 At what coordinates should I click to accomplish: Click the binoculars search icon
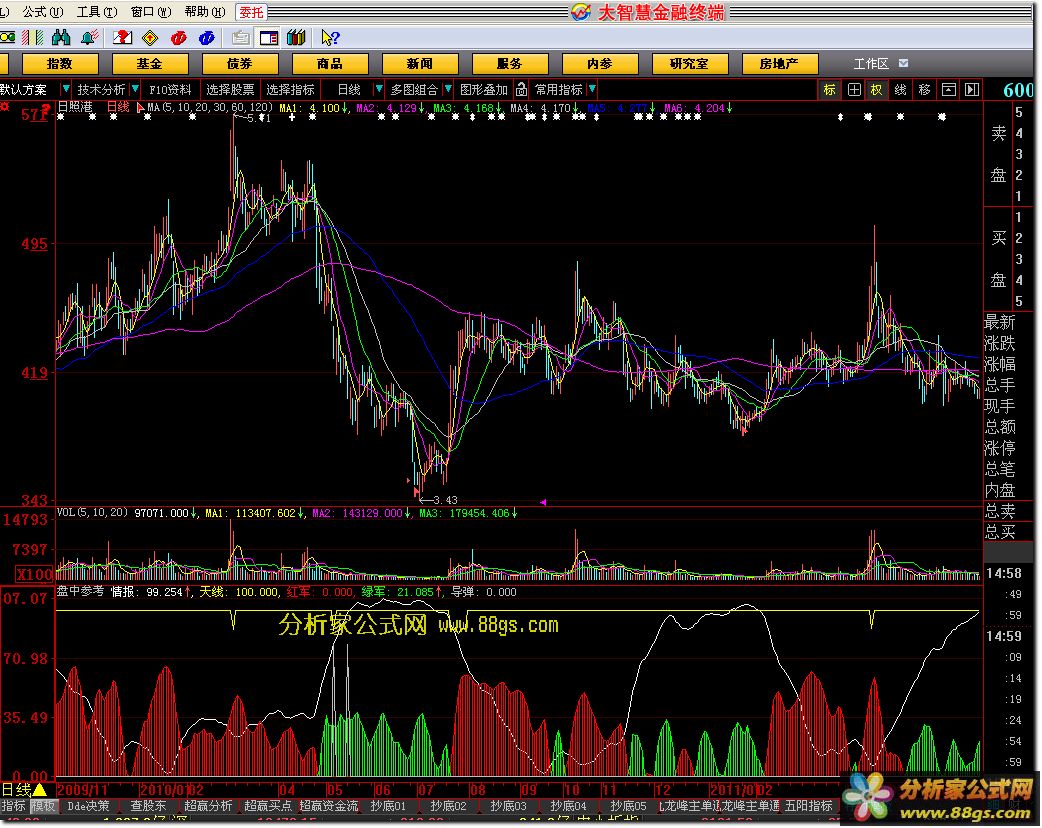coord(60,37)
